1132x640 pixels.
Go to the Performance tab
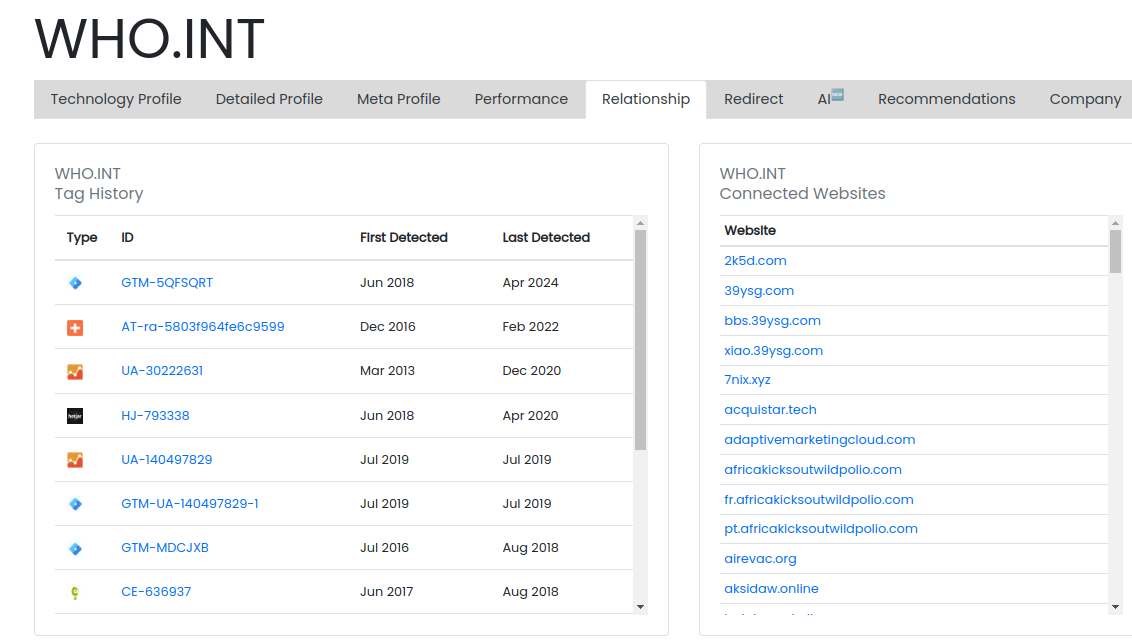pos(521,99)
